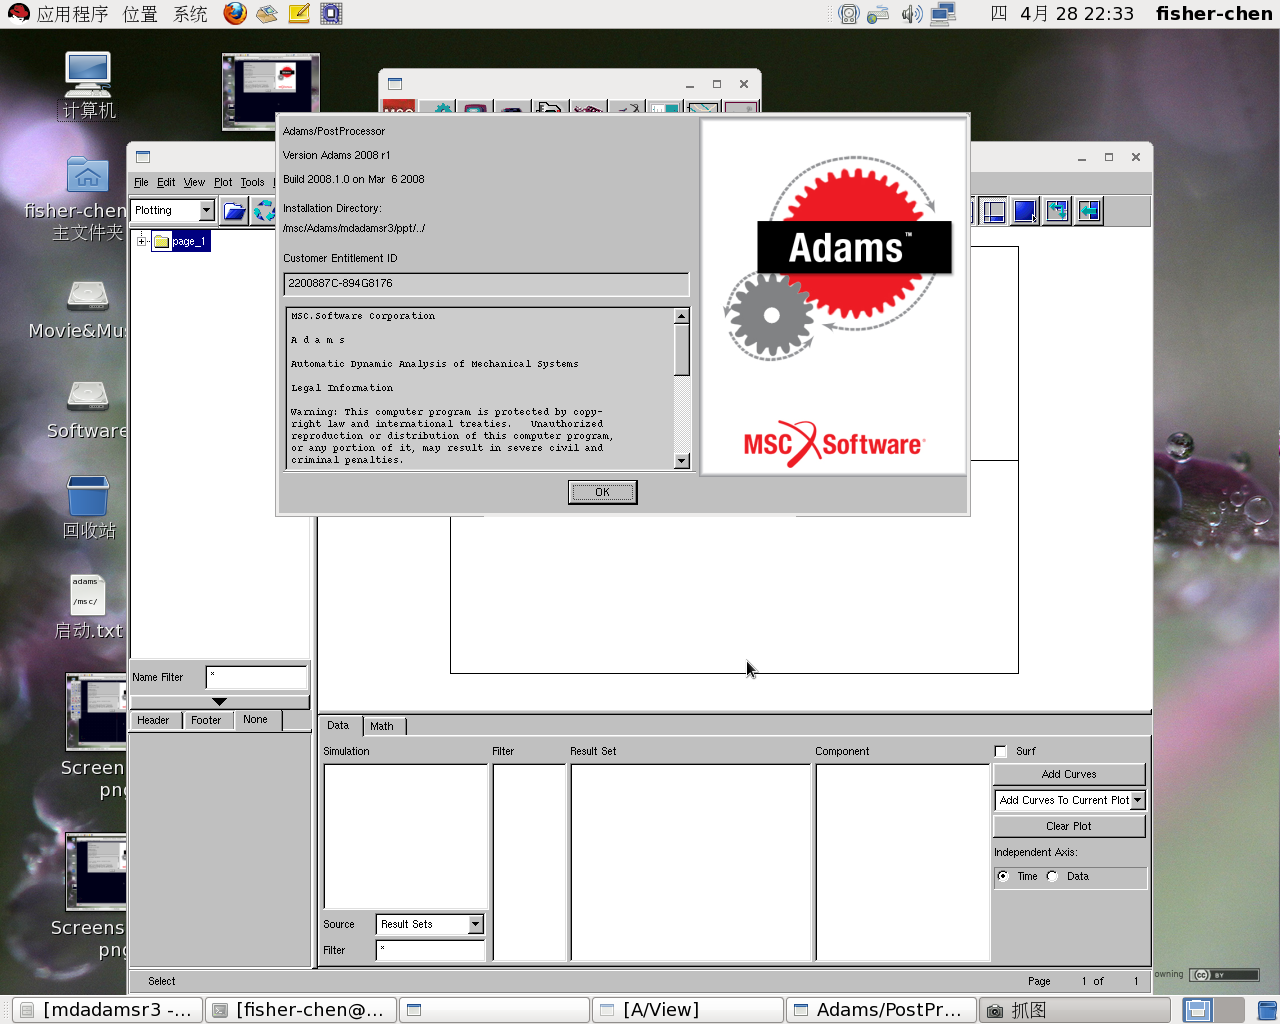Click the reload/refresh icon beside the open-folder icon
The width and height of the screenshot is (1280, 1024).
pyautogui.click(x=263, y=211)
